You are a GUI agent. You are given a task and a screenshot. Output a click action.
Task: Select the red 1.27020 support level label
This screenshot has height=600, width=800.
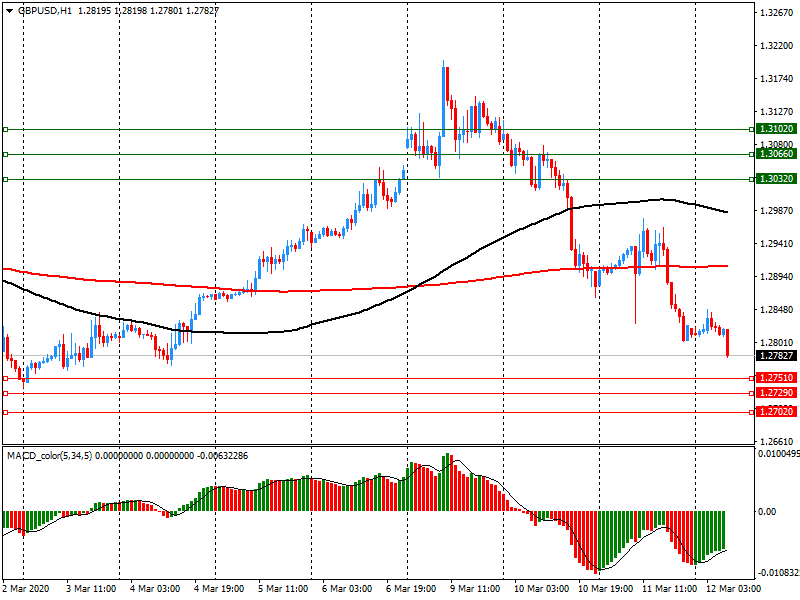pyautogui.click(x=777, y=411)
